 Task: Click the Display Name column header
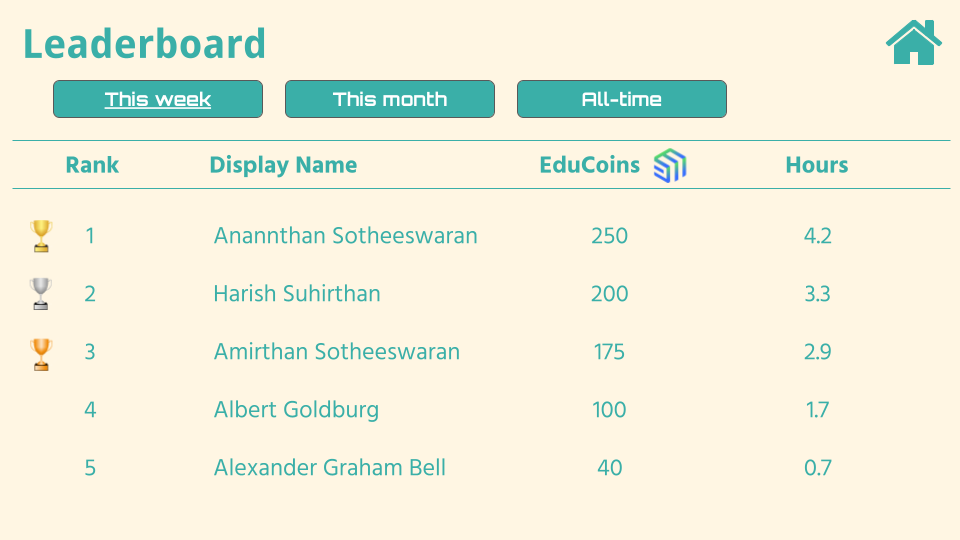[x=283, y=165]
